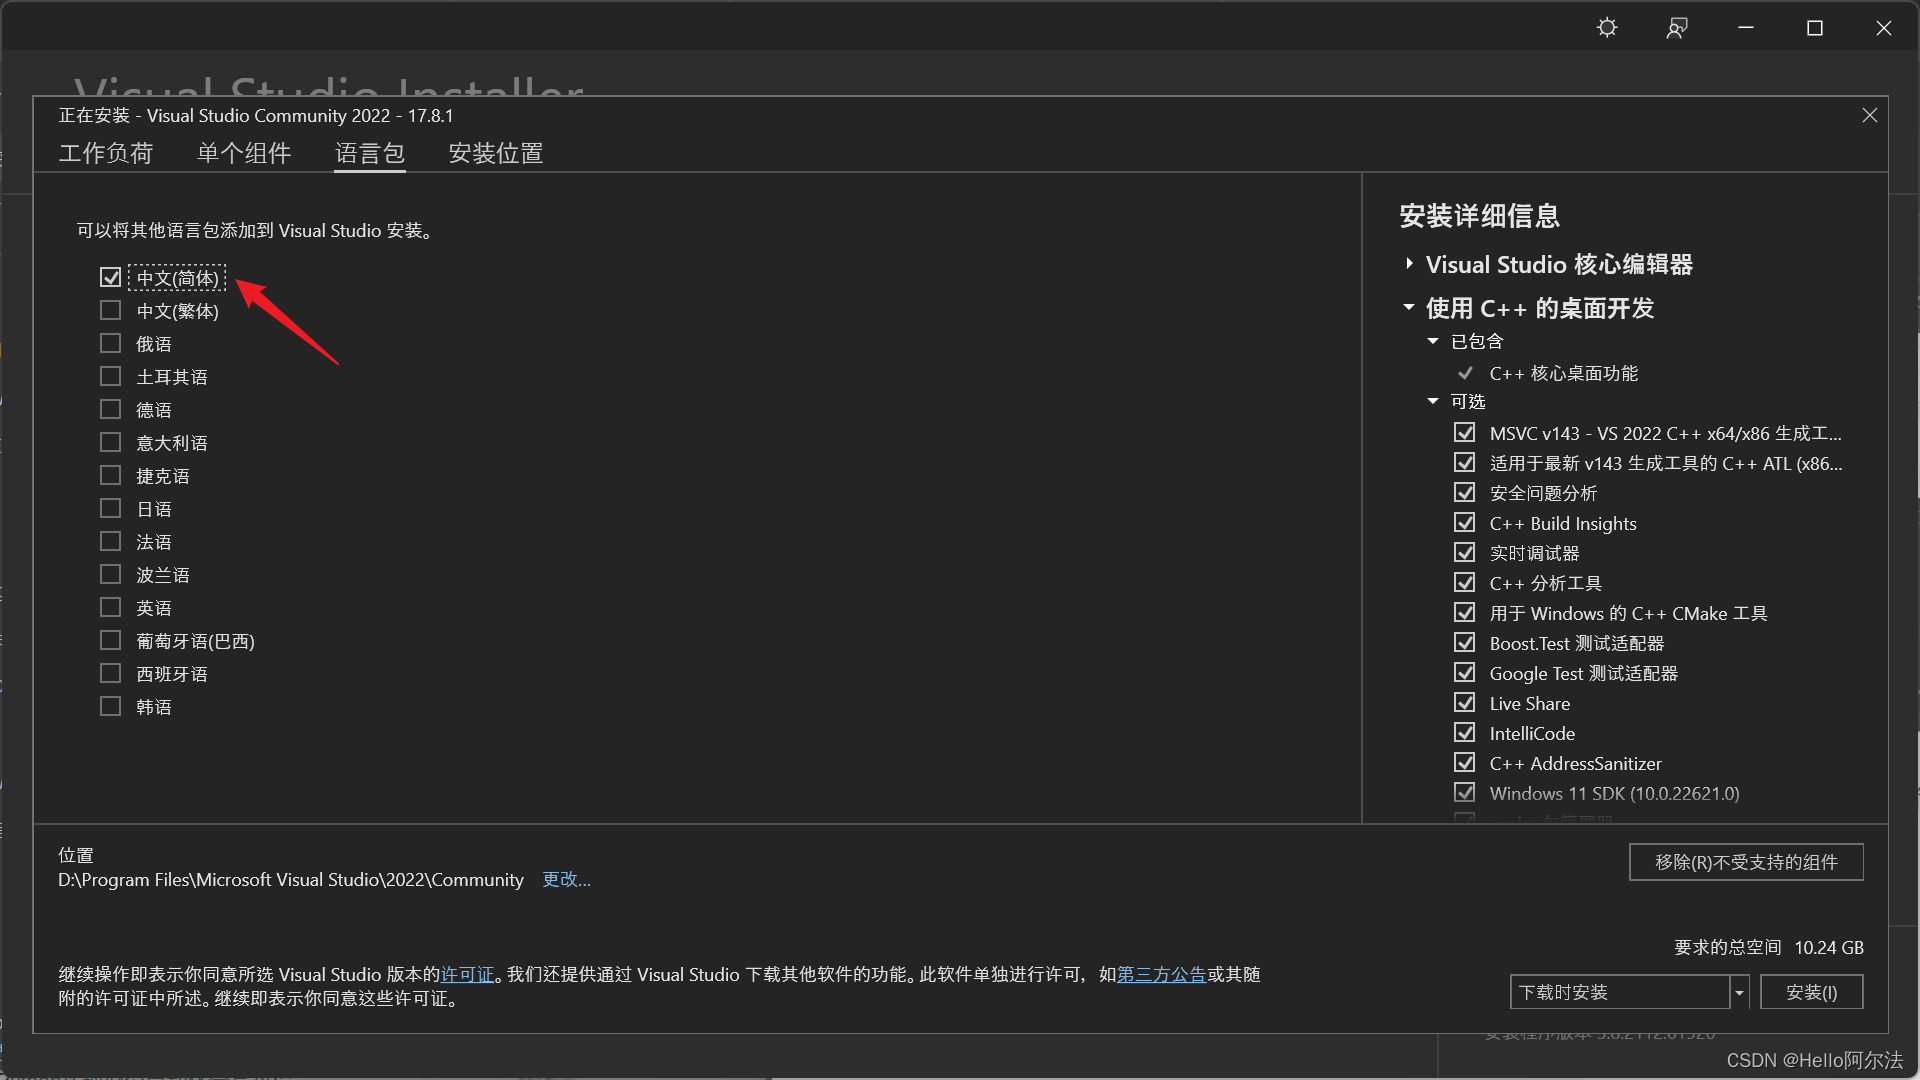Uncheck 安全问题分析 component

1465,493
